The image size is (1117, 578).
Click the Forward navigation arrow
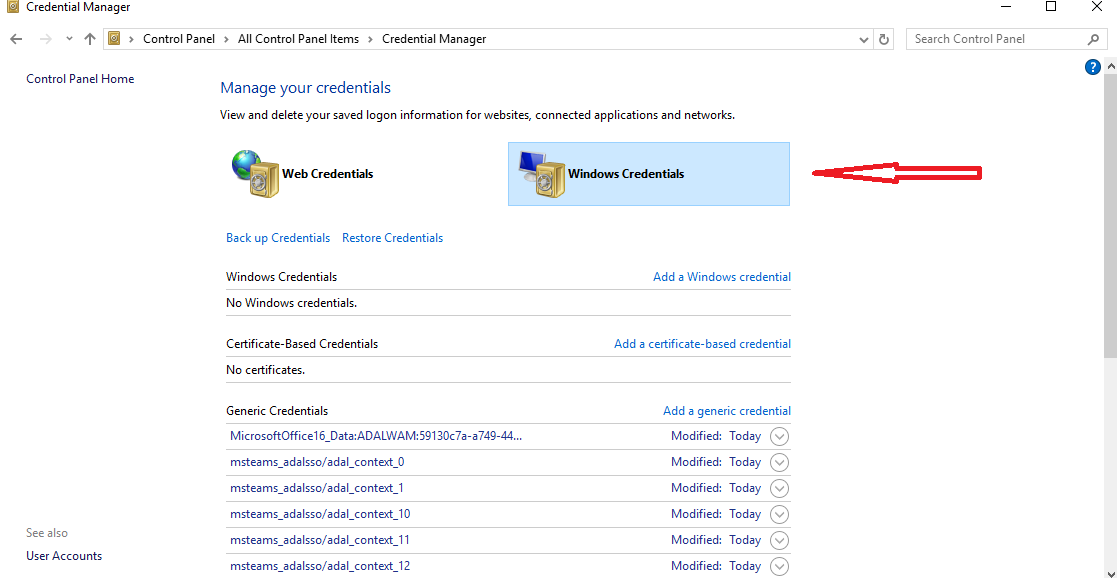coord(46,39)
